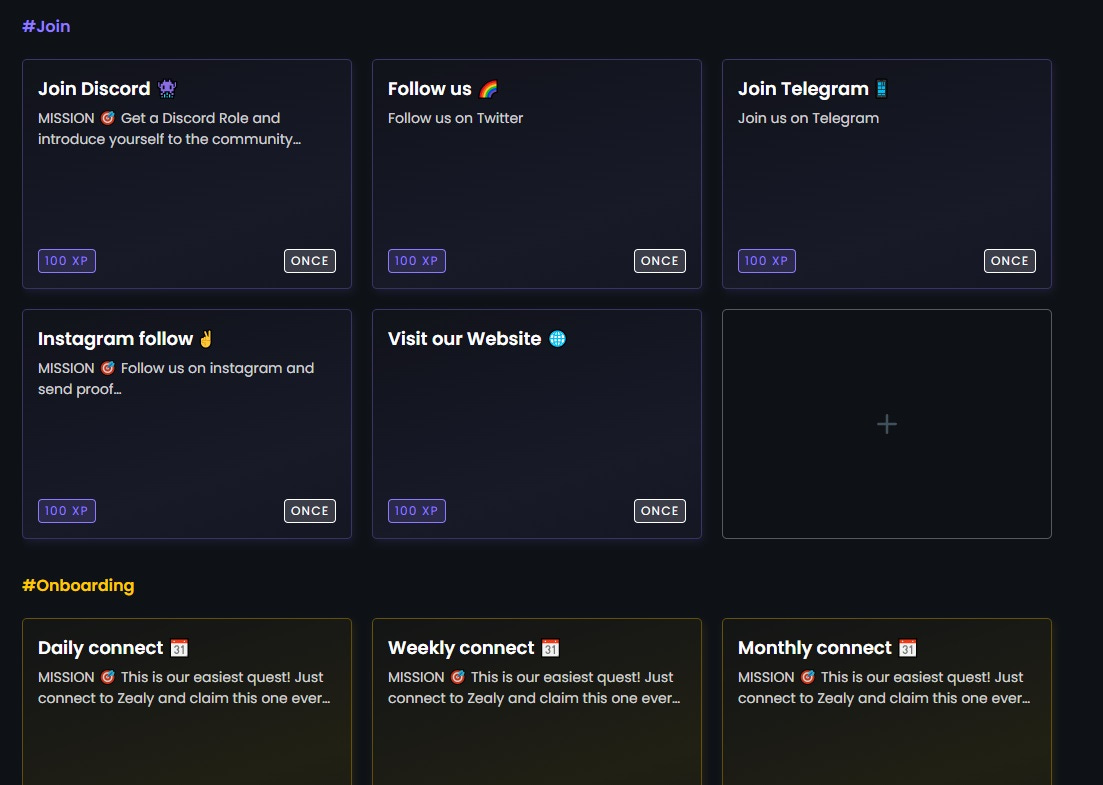Add a new quest with the plus card

pos(887,424)
